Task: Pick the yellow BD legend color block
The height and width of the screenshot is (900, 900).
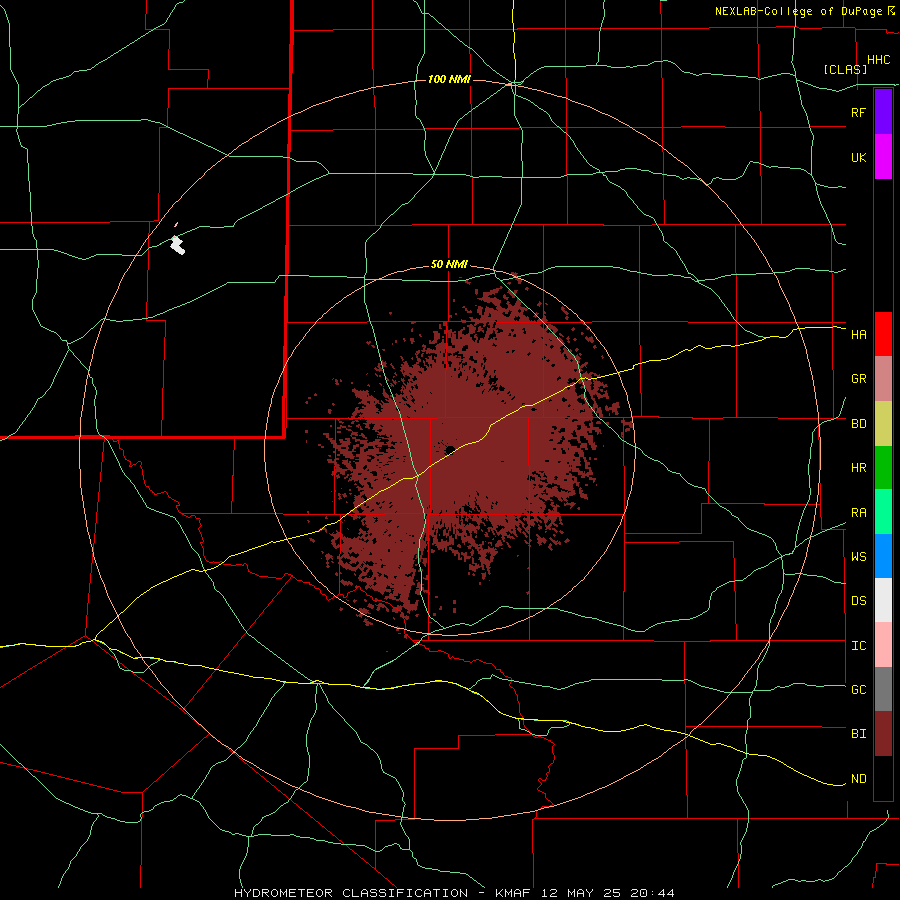Action: coord(883,424)
